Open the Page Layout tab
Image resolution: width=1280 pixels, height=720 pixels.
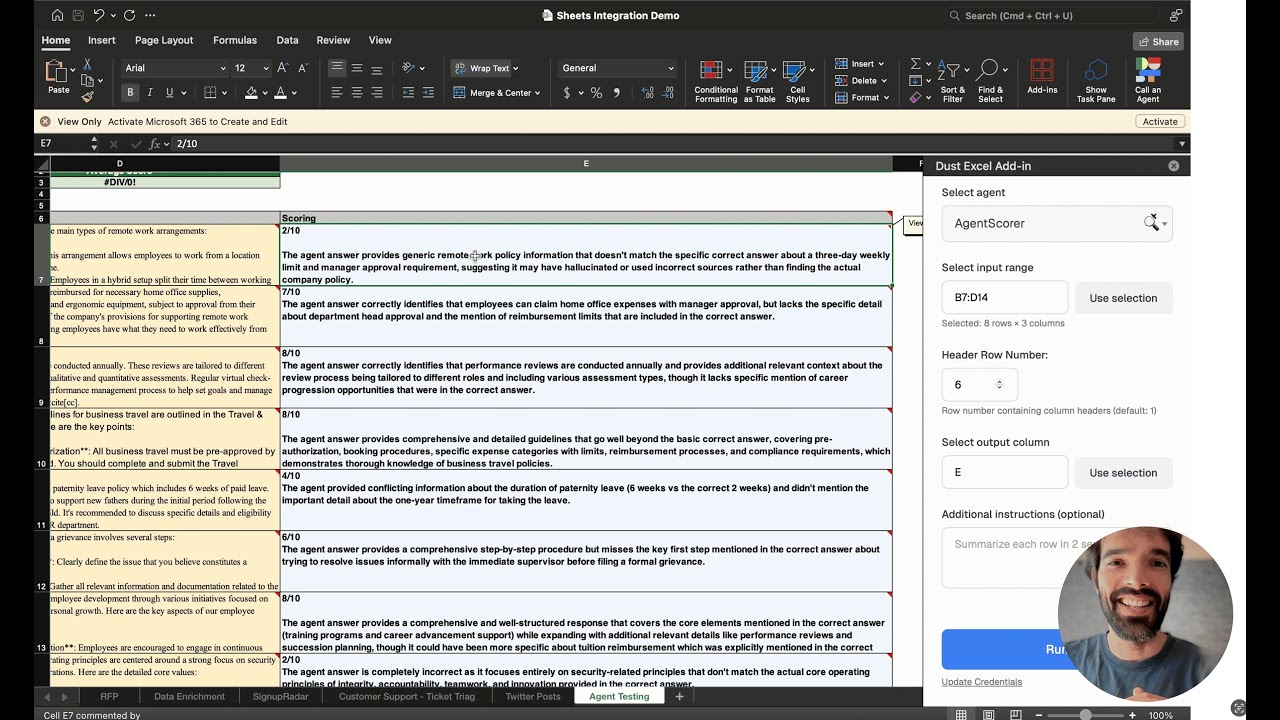(x=164, y=40)
